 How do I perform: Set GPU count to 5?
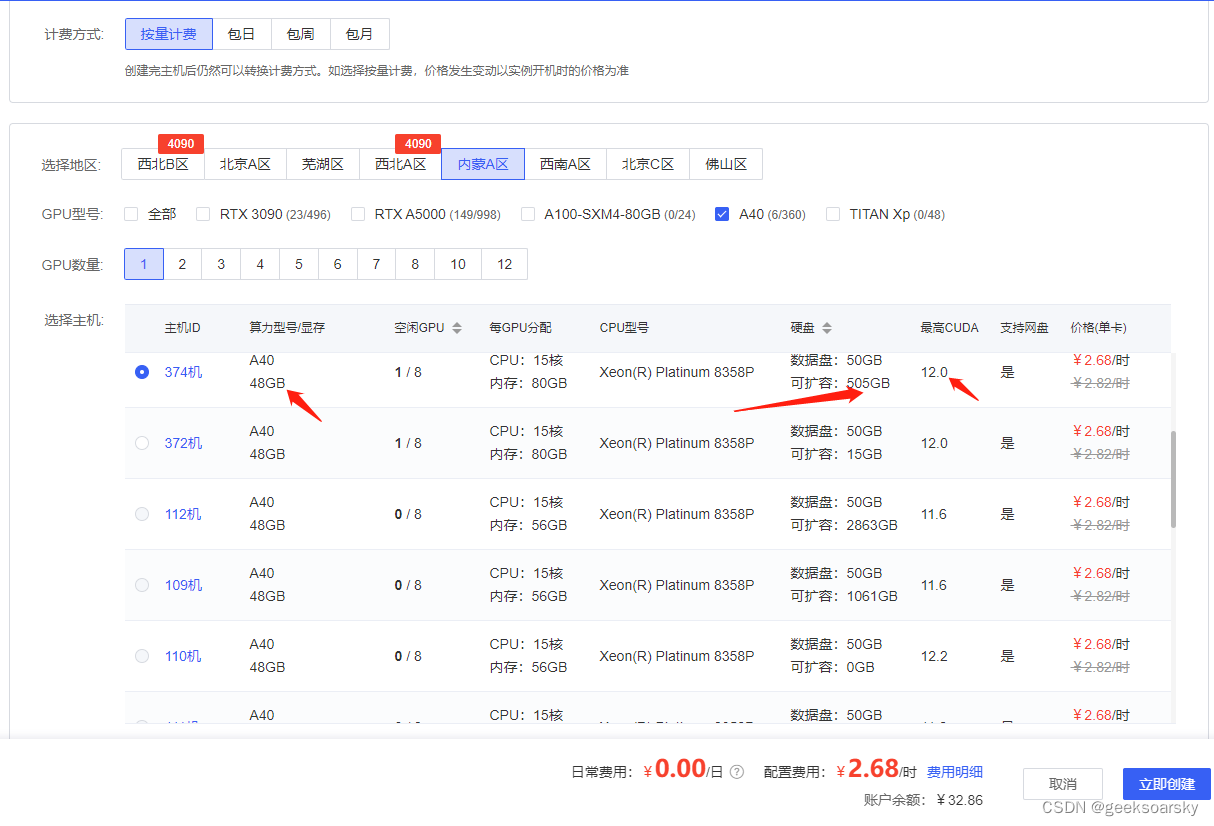tap(299, 264)
